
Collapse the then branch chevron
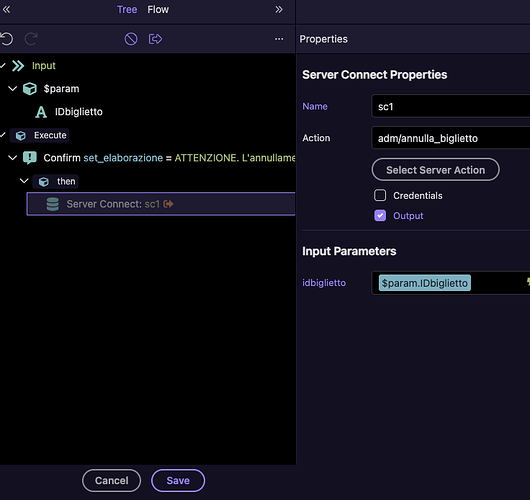click(24, 181)
